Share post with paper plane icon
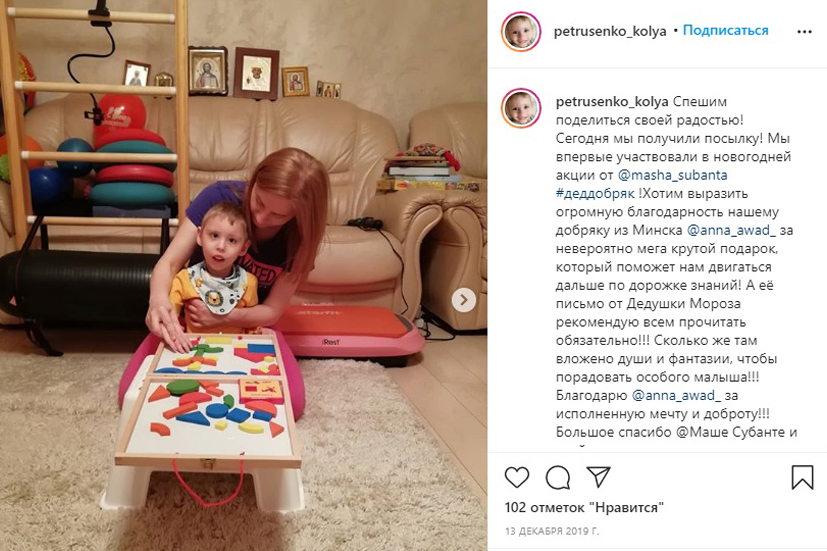 tap(599, 477)
